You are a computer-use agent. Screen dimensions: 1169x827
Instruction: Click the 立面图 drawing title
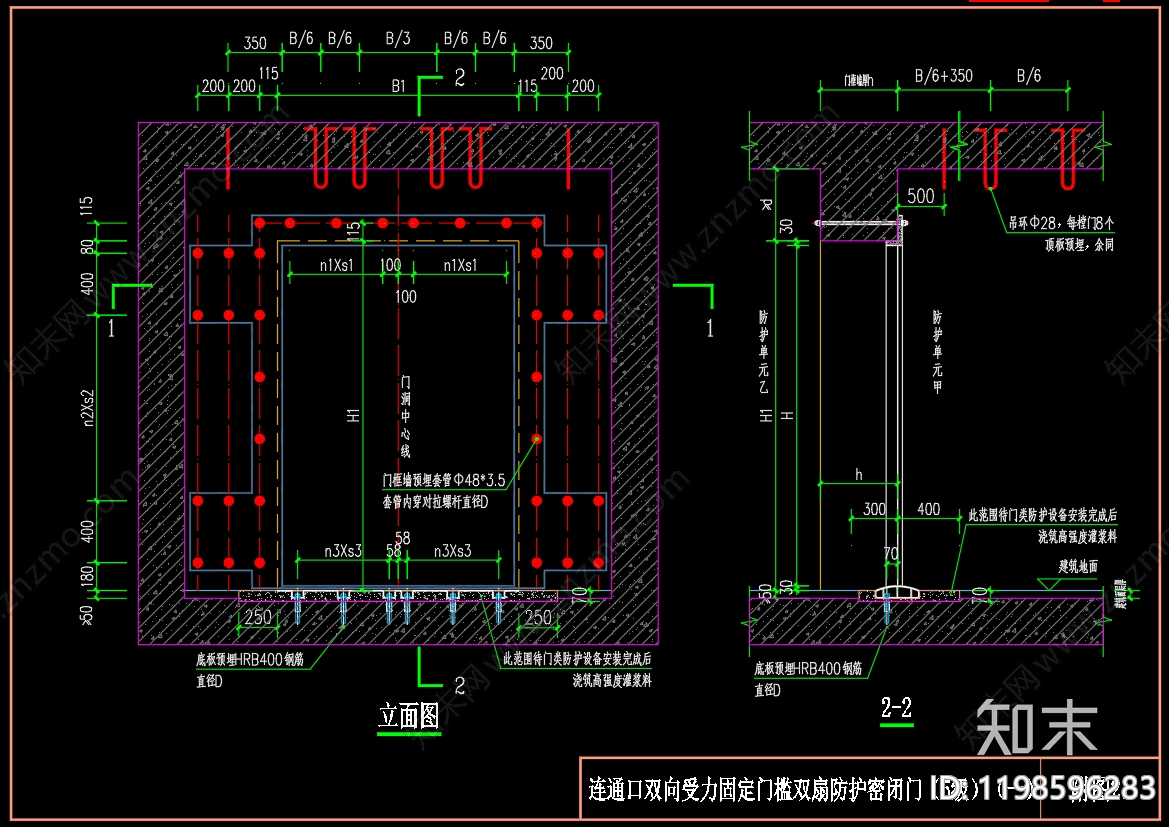pyautogui.click(x=409, y=716)
